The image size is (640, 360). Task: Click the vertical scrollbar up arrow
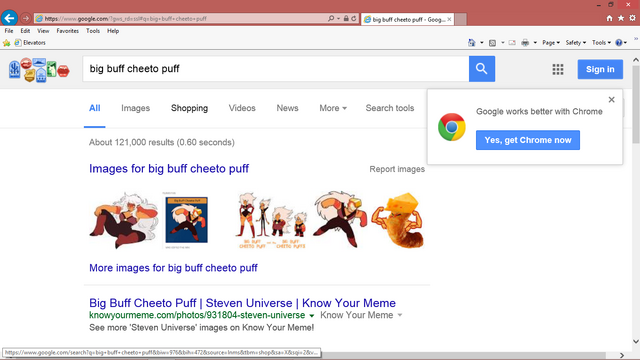[636, 60]
